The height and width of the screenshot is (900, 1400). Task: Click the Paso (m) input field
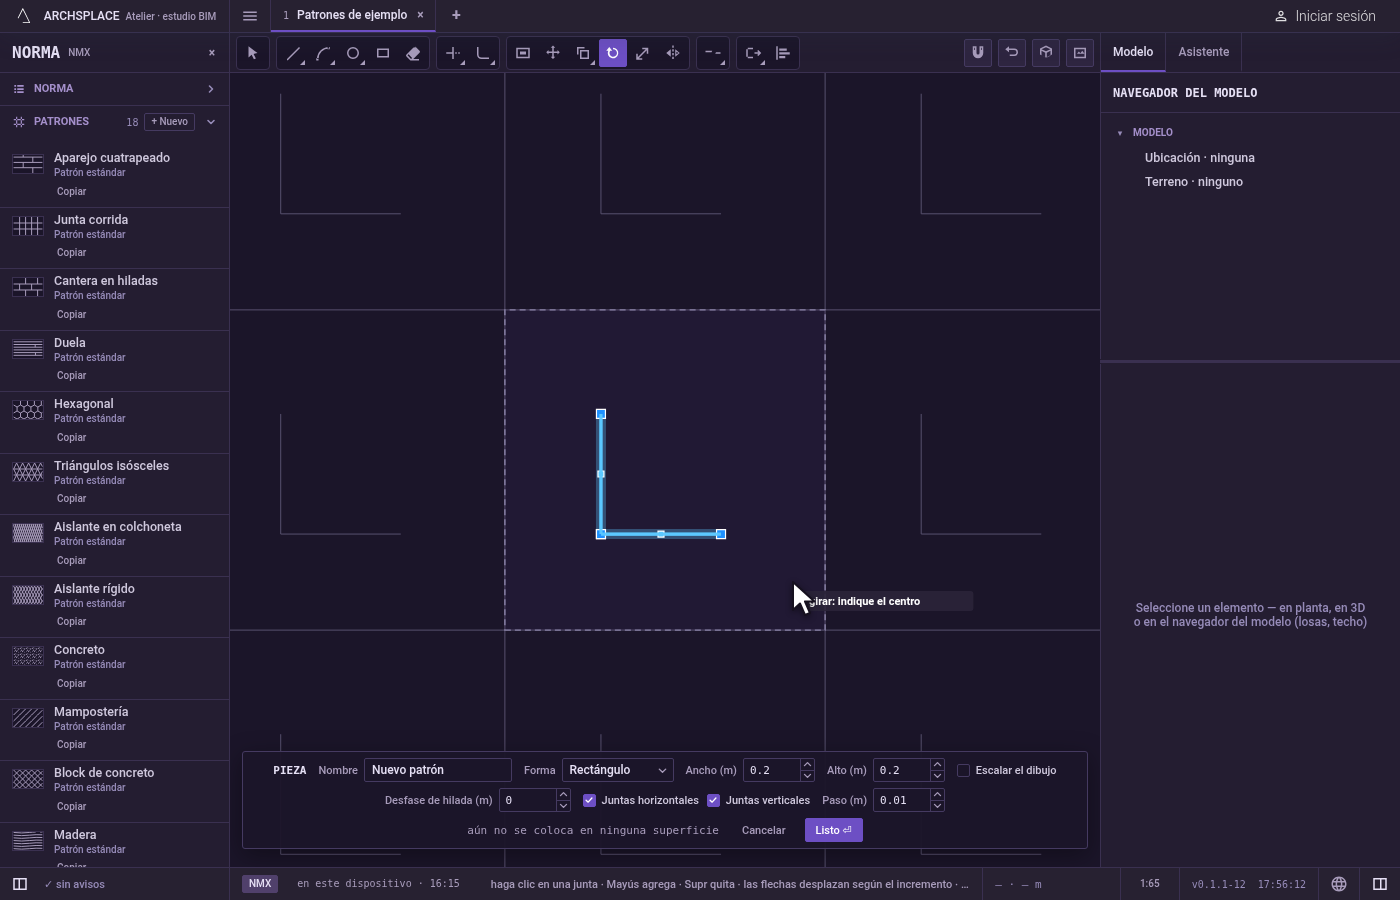point(901,800)
